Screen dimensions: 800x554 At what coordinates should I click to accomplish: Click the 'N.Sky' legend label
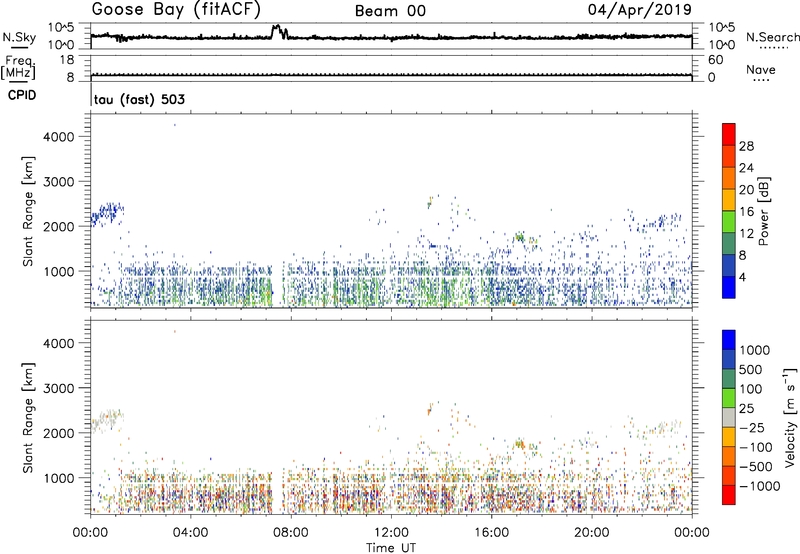click(19, 37)
